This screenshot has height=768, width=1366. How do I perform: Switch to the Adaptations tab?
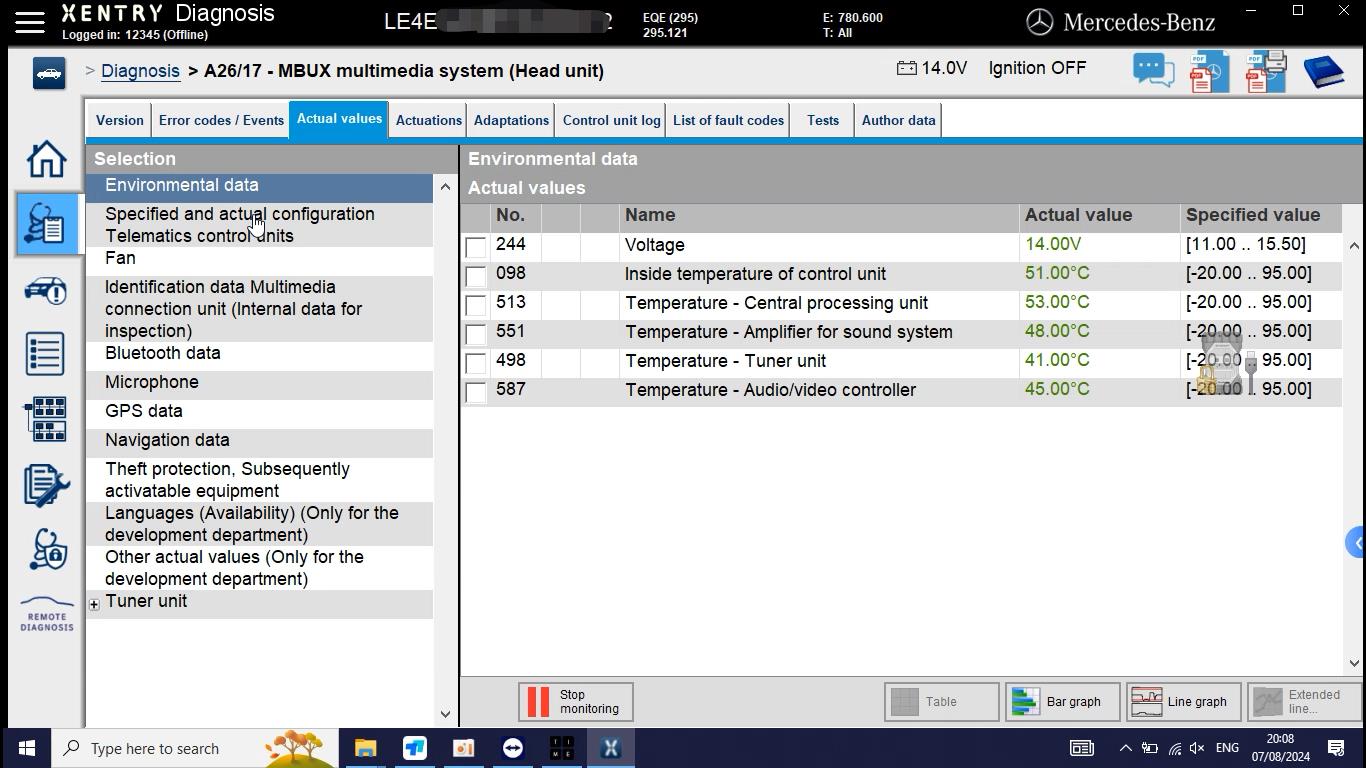point(511,120)
